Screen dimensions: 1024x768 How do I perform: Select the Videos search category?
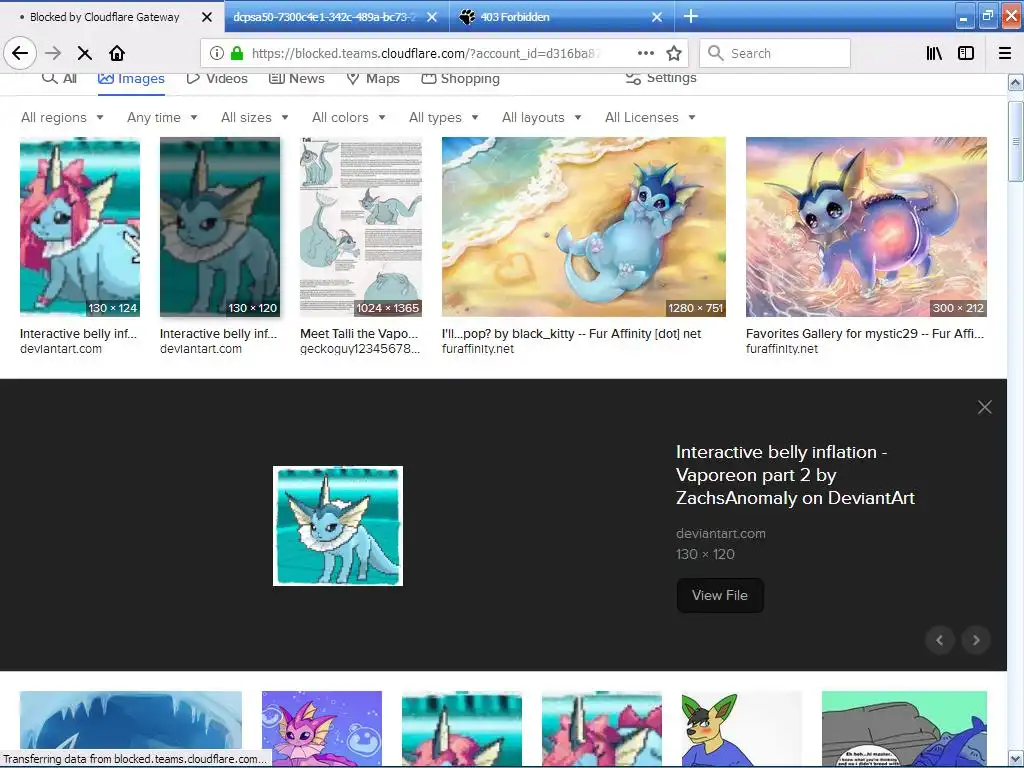coord(217,78)
